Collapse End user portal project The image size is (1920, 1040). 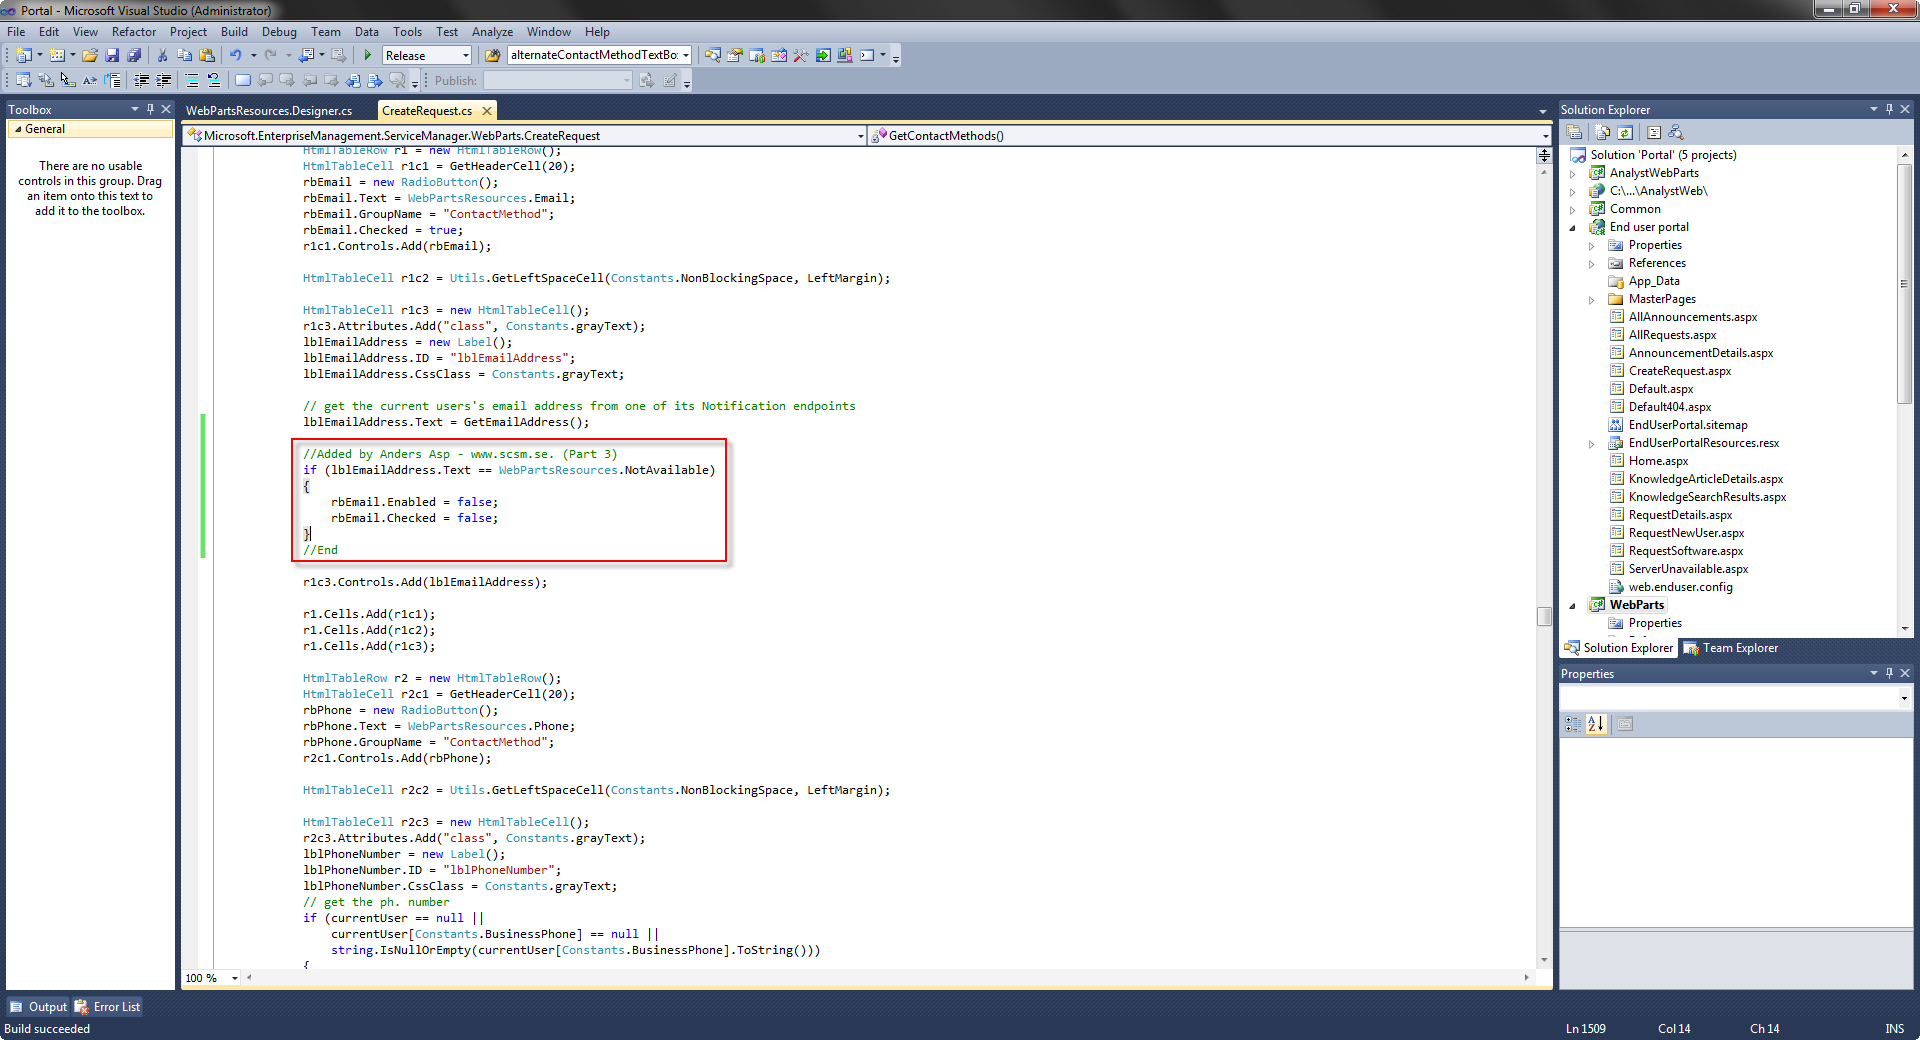pyautogui.click(x=1572, y=227)
